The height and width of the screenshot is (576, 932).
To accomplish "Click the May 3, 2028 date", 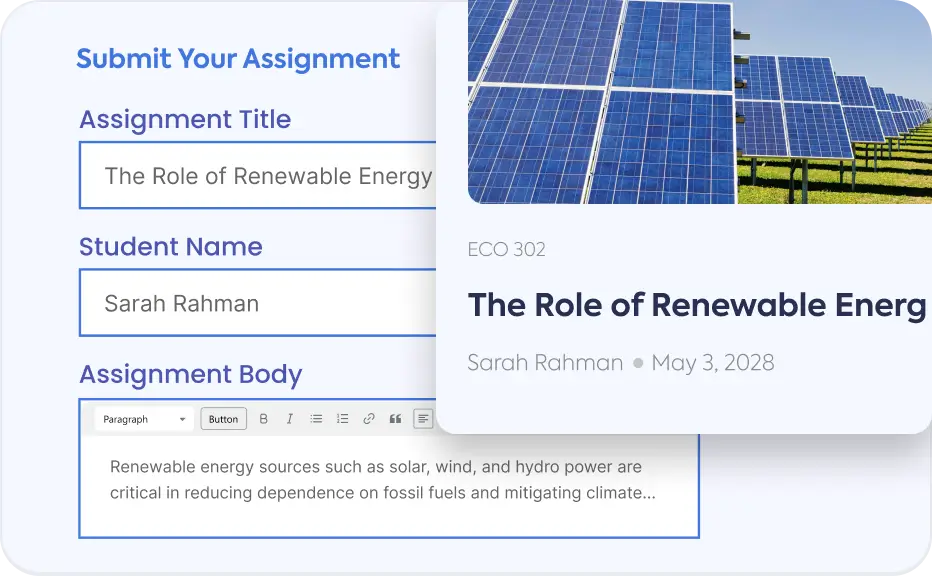I will (712, 362).
